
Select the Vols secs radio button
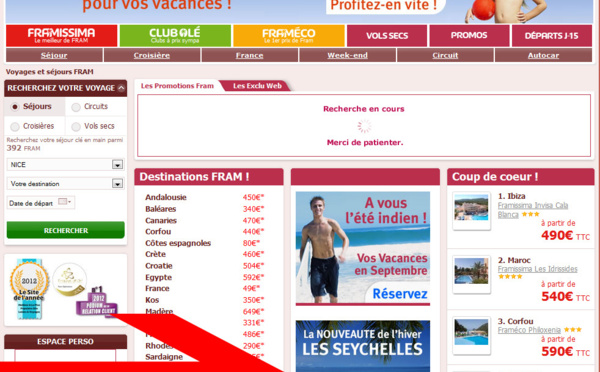(76, 126)
